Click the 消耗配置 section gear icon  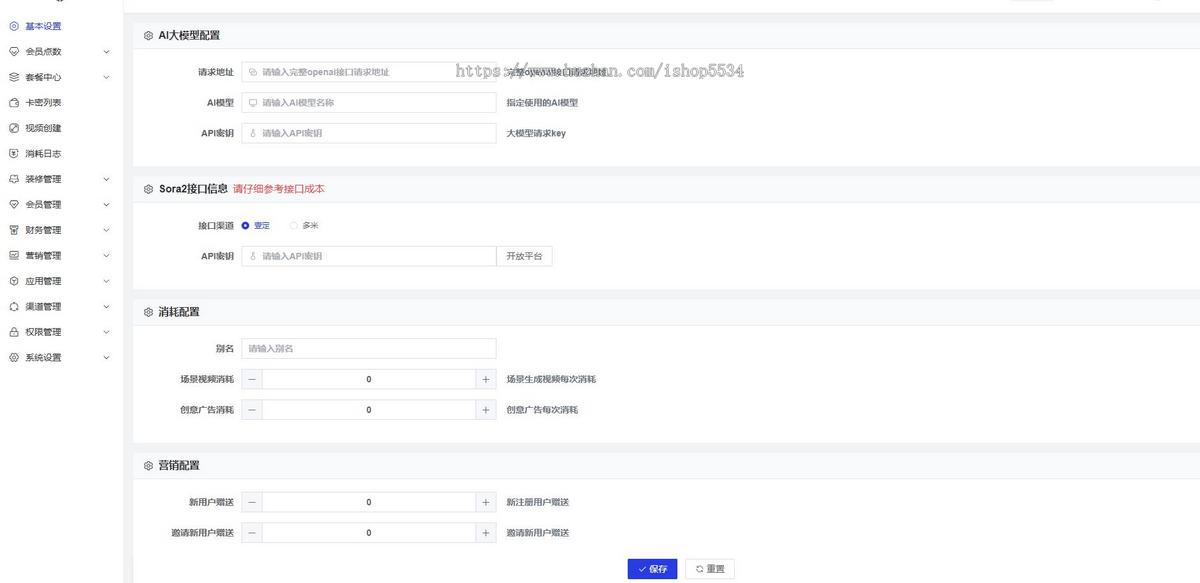coord(149,312)
